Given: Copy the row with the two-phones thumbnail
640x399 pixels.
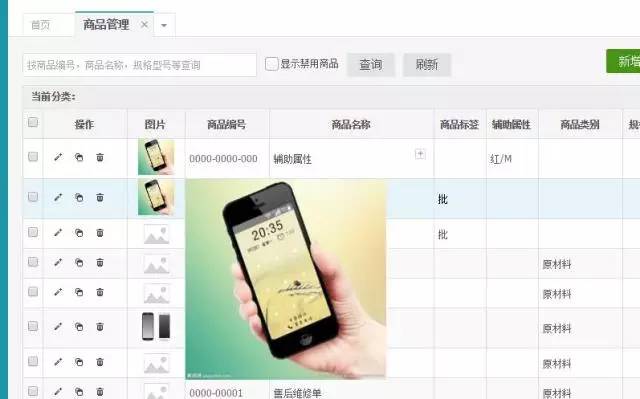Looking at the screenshot, I should (x=79, y=326).
